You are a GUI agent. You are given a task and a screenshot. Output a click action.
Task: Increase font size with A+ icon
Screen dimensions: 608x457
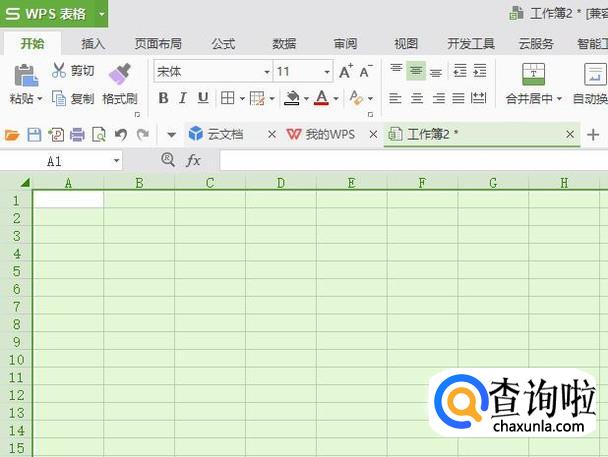click(x=346, y=71)
